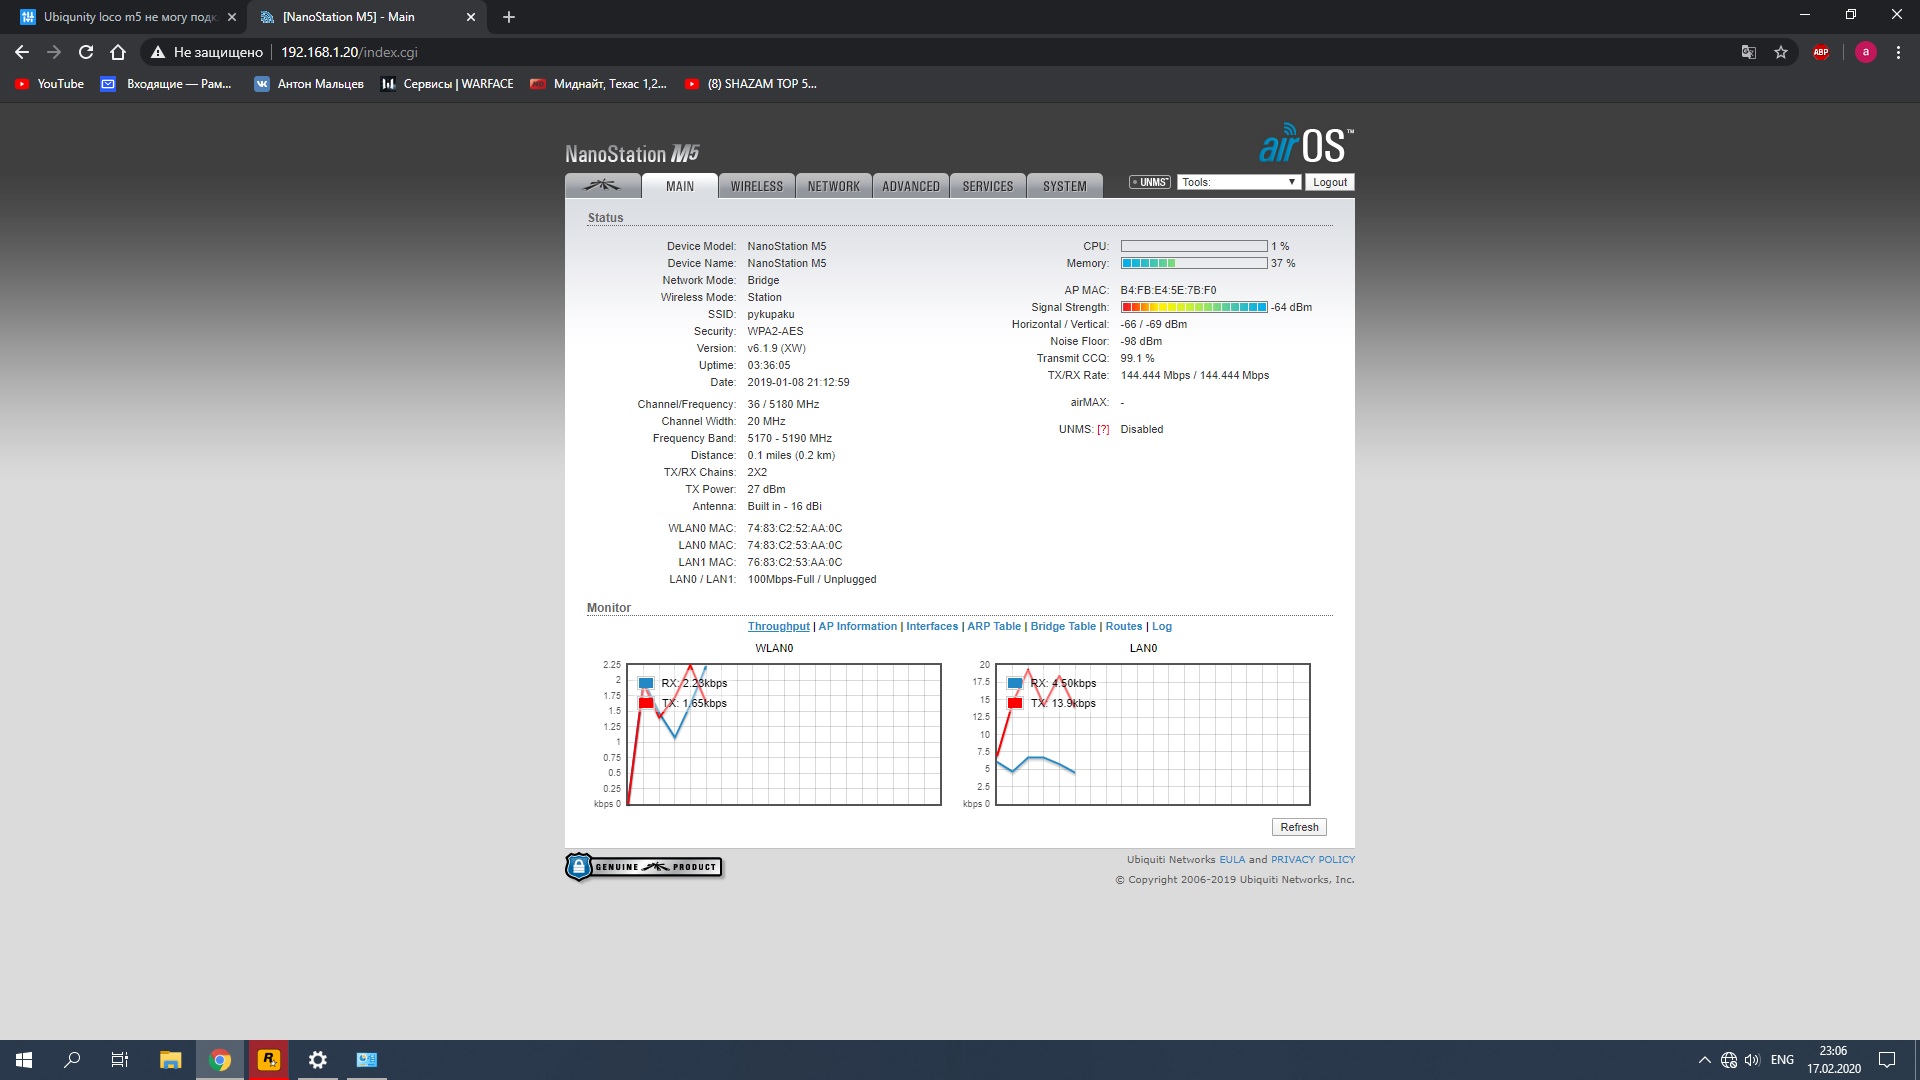Open File Explorer from the taskbar

171,1060
